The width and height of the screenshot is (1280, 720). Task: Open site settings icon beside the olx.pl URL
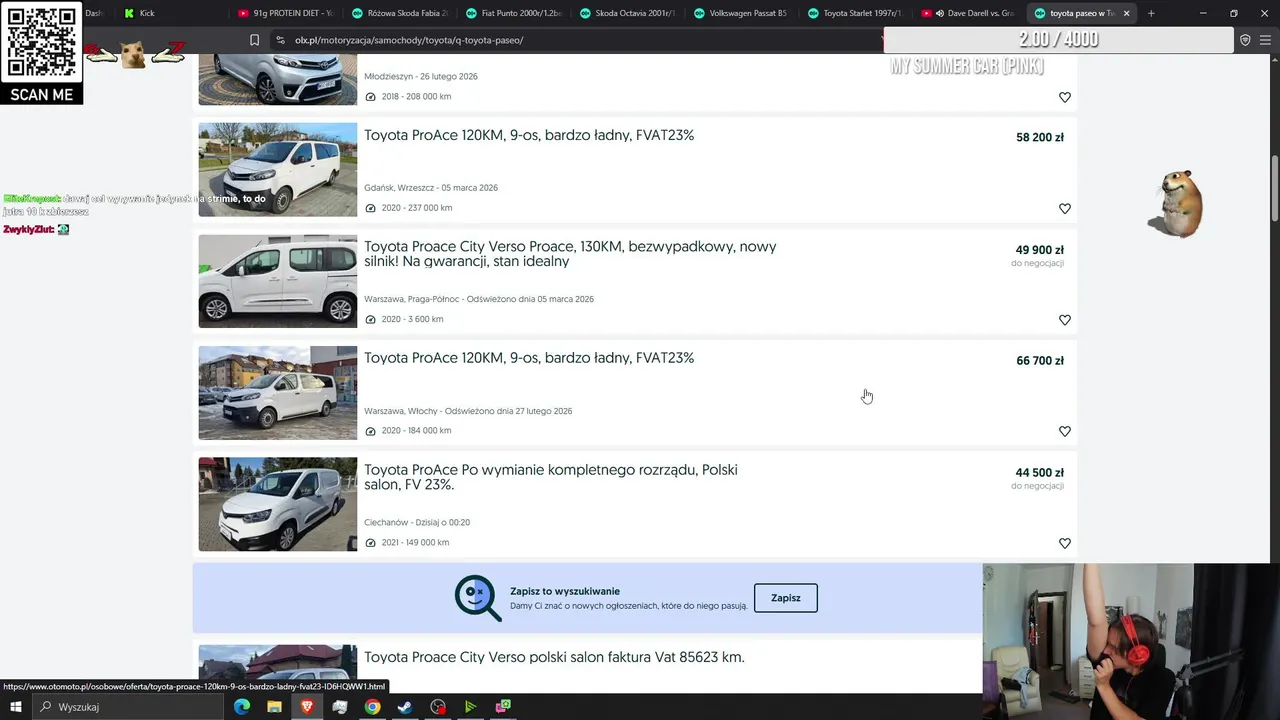click(279, 40)
